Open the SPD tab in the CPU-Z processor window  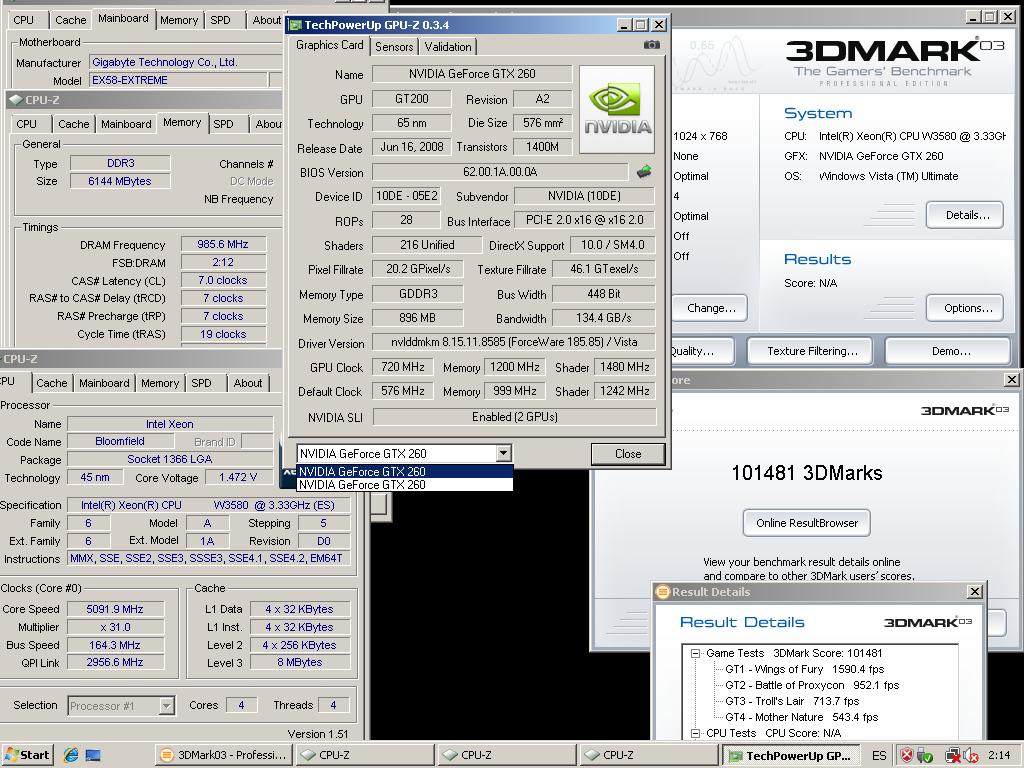pyautogui.click(x=201, y=383)
